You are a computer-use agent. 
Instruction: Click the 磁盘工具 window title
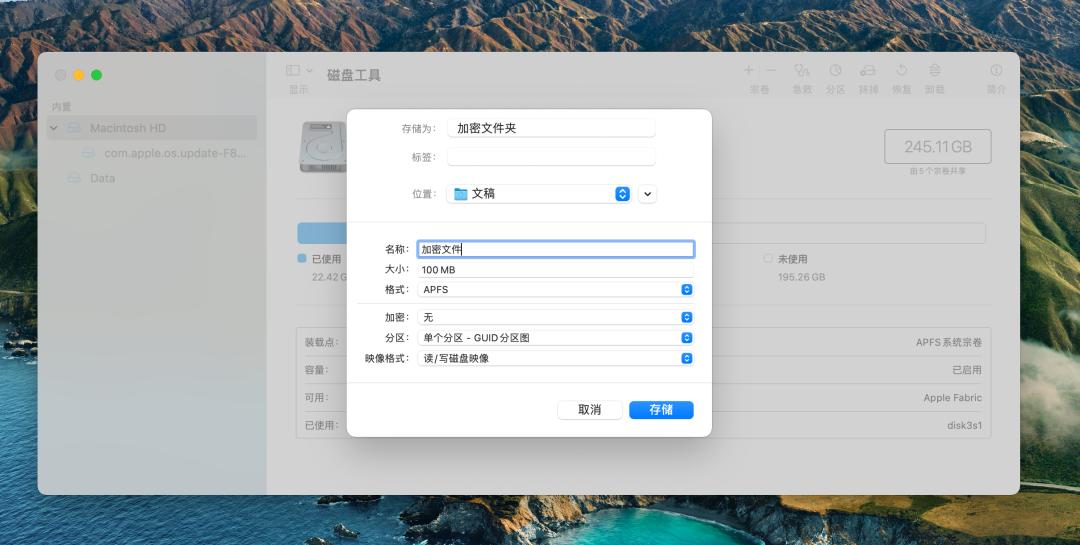point(354,75)
